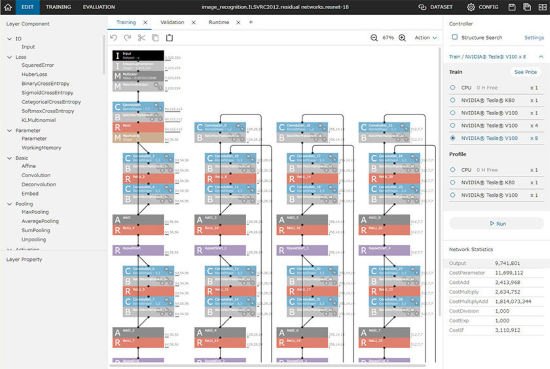Open the Runtime network tab

(219, 22)
